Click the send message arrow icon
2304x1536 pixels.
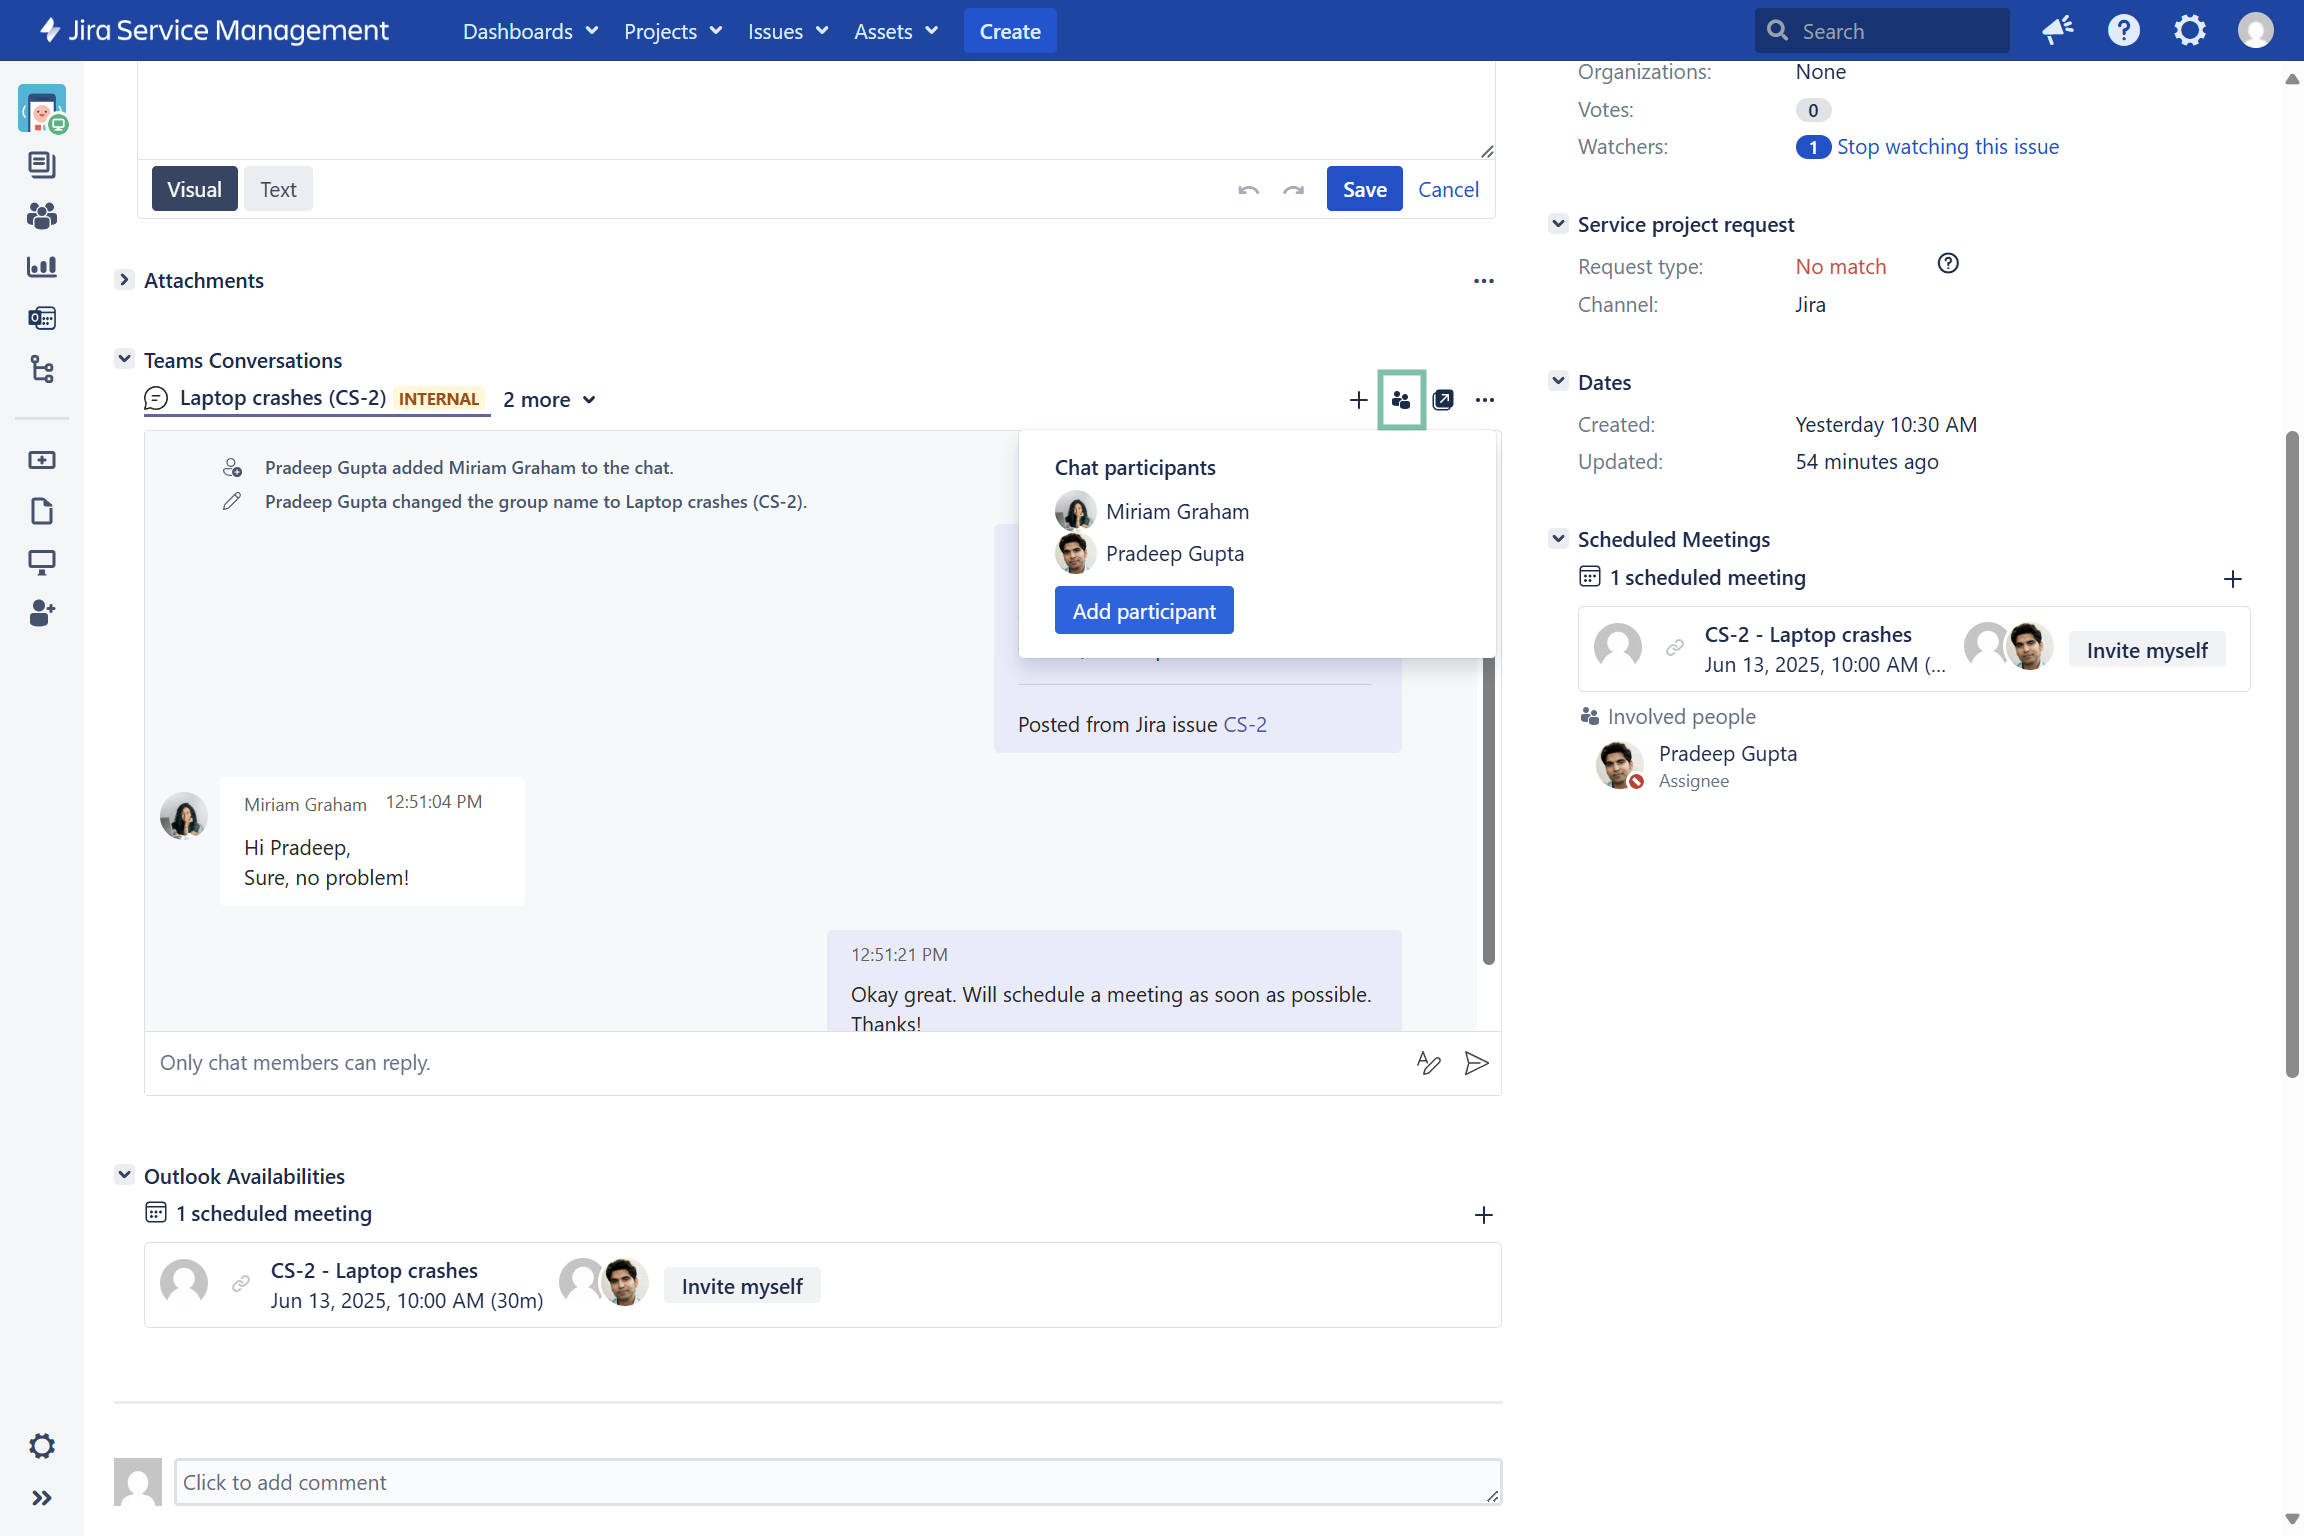(1476, 1063)
